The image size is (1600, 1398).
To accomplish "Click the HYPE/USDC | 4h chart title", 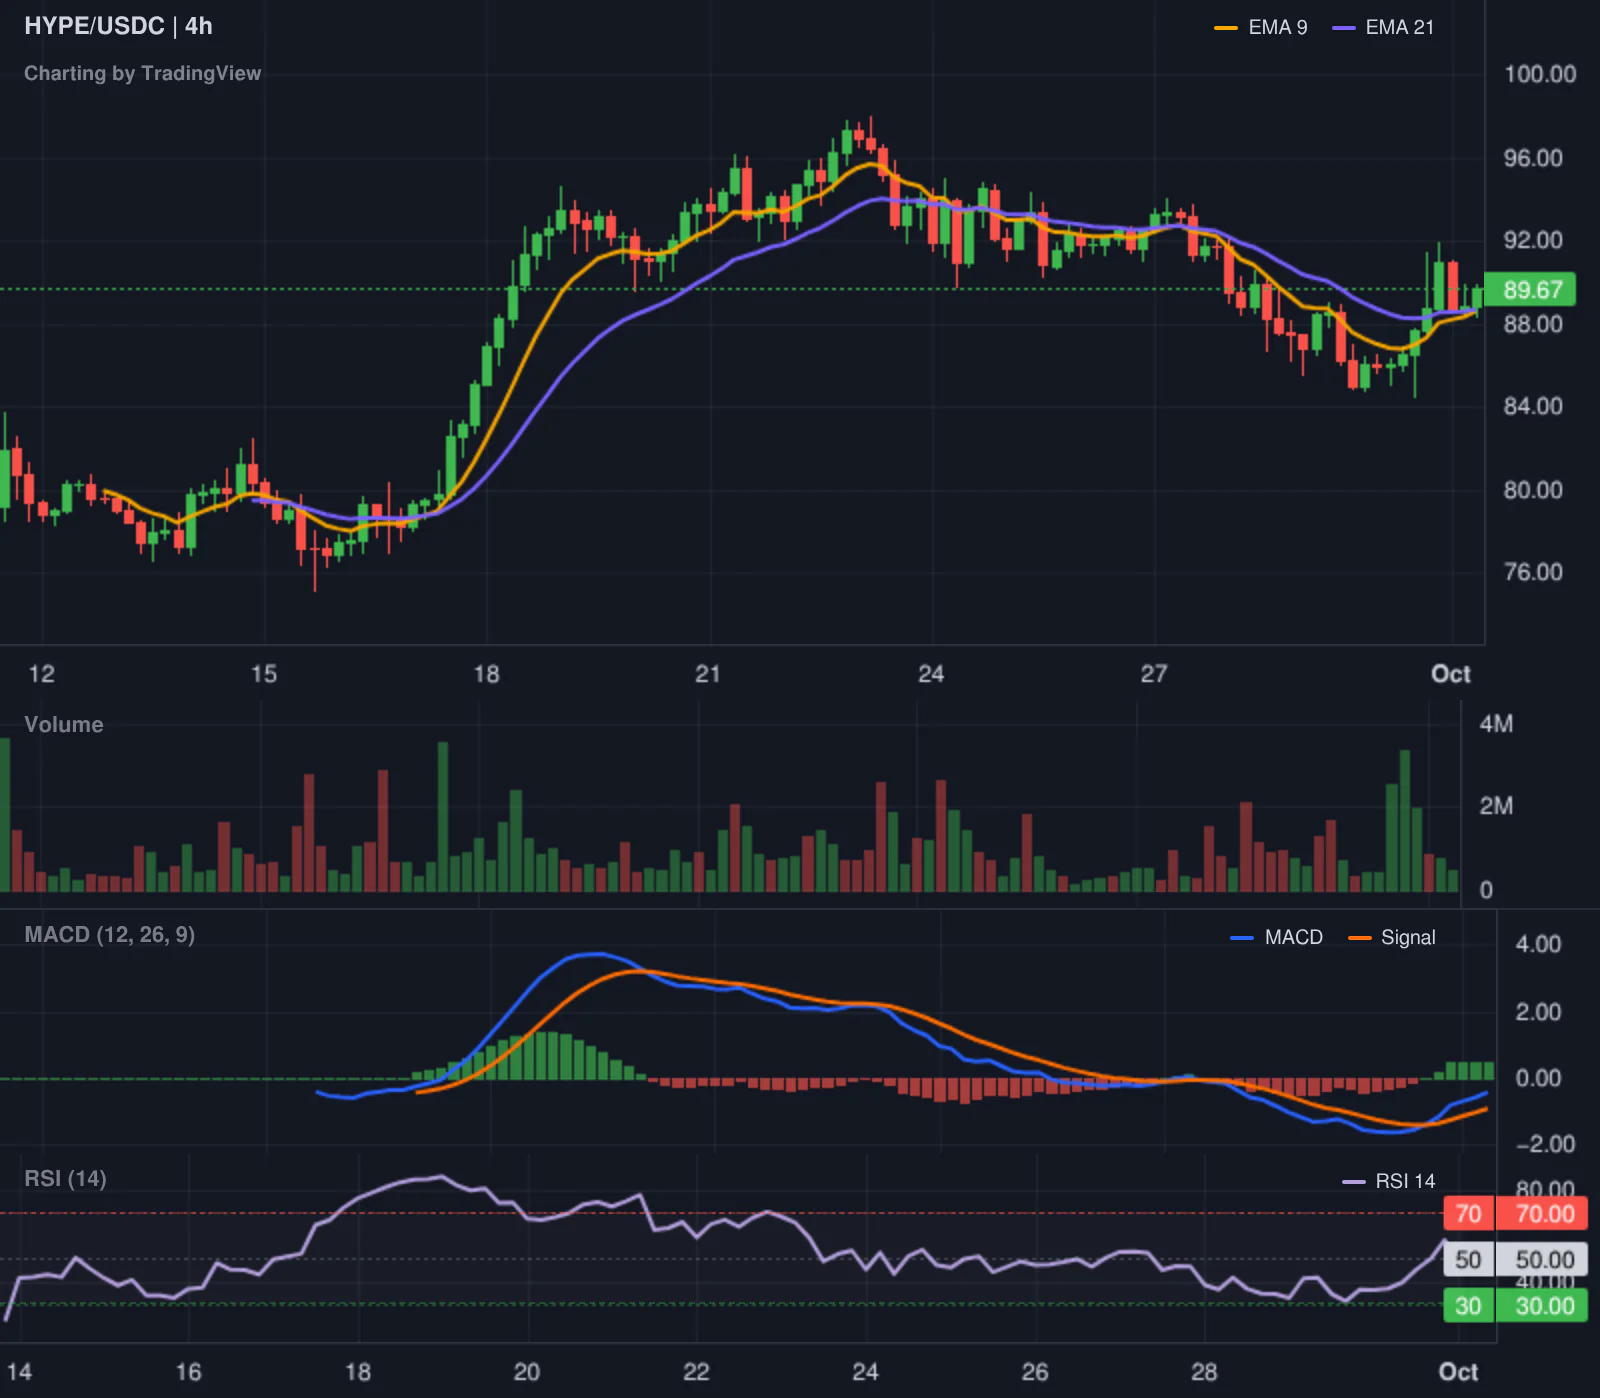I will [118, 26].
